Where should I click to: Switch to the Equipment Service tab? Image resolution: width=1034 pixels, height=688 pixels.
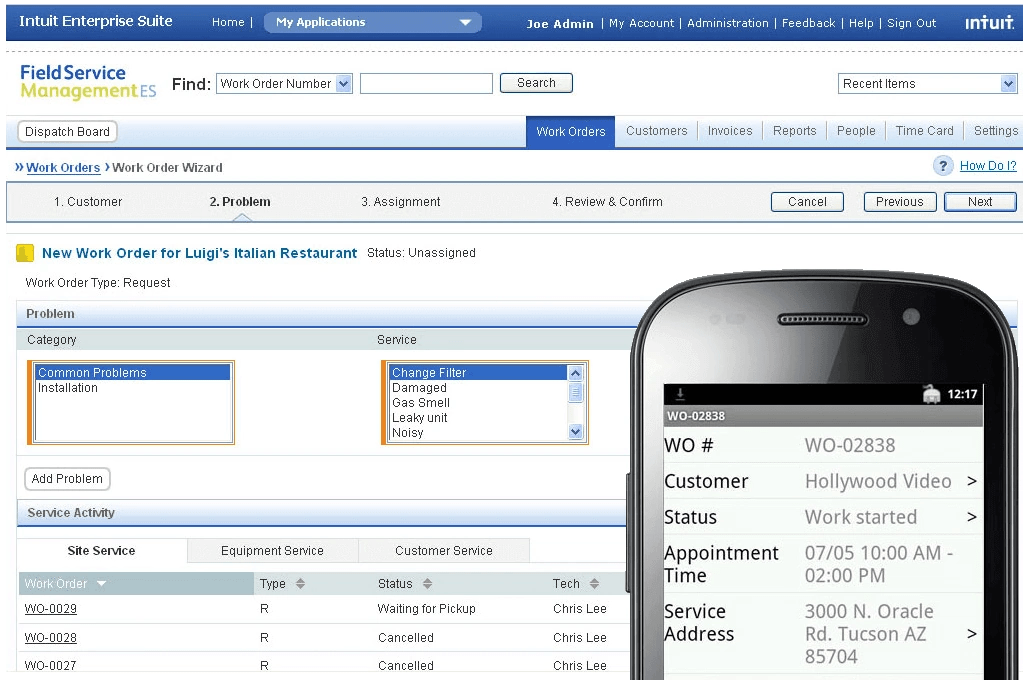coord(272,550)
